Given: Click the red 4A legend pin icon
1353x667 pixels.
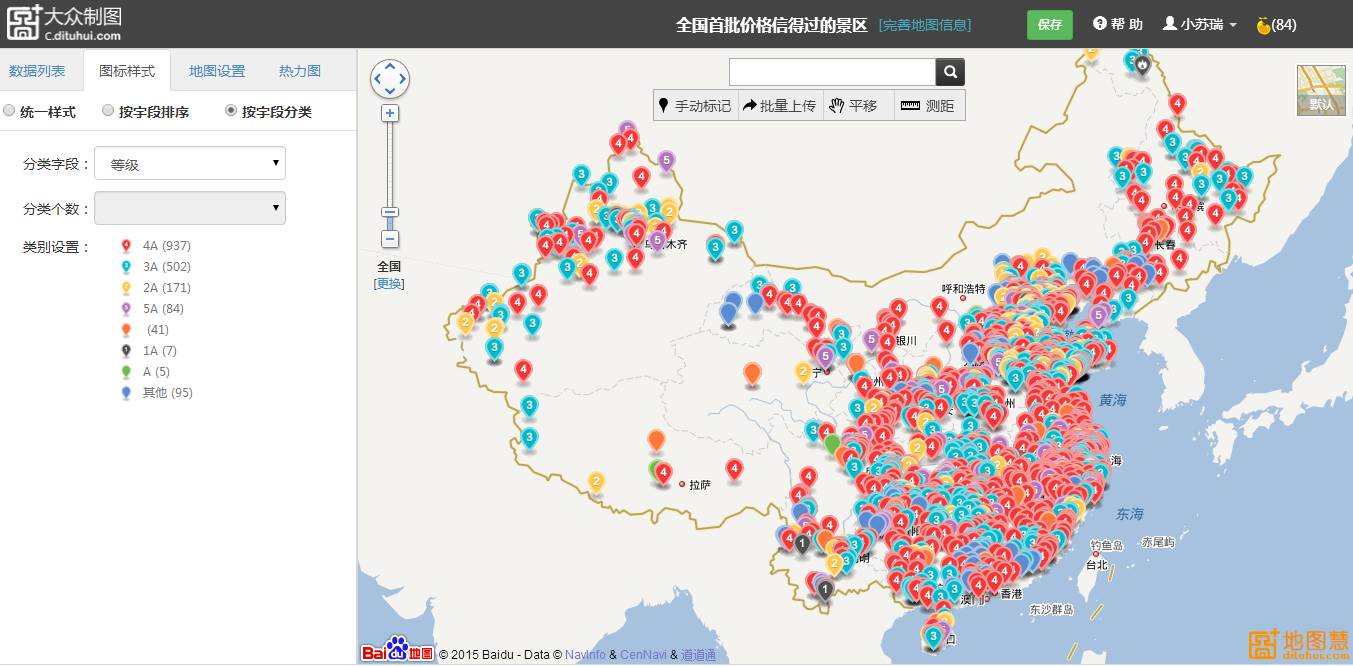Looking at the screenshot, I should [x=125, y=246].
